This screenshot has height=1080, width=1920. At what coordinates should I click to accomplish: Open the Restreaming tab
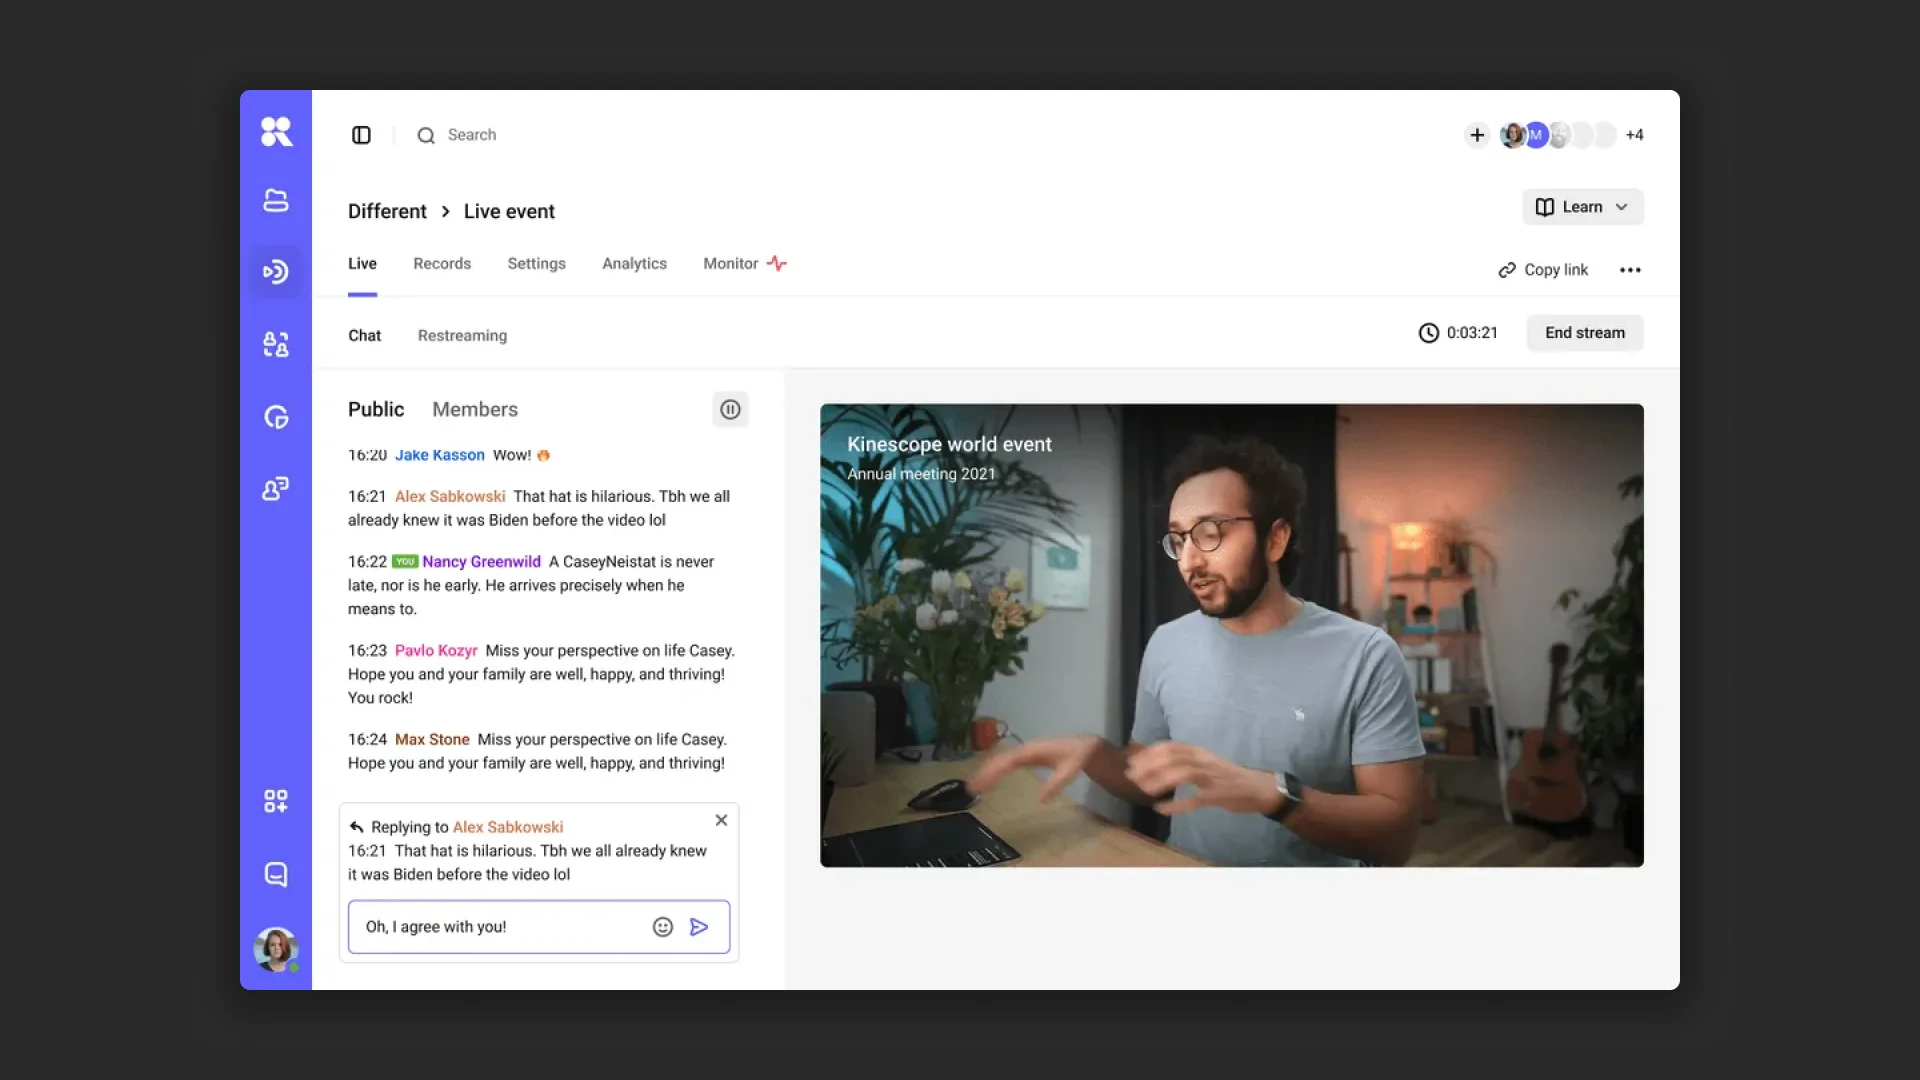[x=462, y=336]
